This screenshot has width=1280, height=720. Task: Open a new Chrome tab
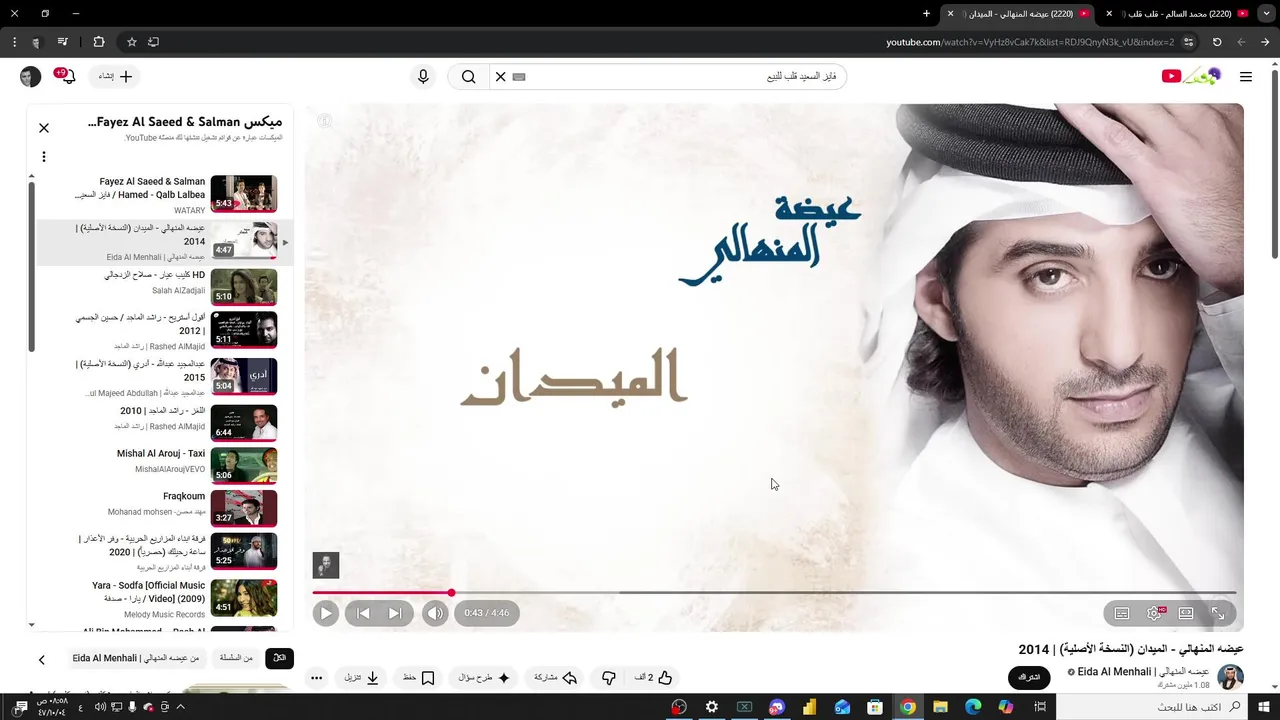click(x=926, y=14)
